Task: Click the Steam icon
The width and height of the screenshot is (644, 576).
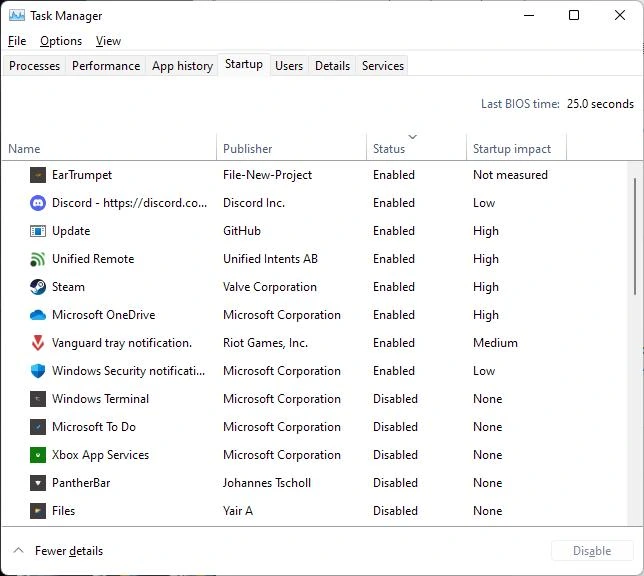Action: (x=38, y=287)
